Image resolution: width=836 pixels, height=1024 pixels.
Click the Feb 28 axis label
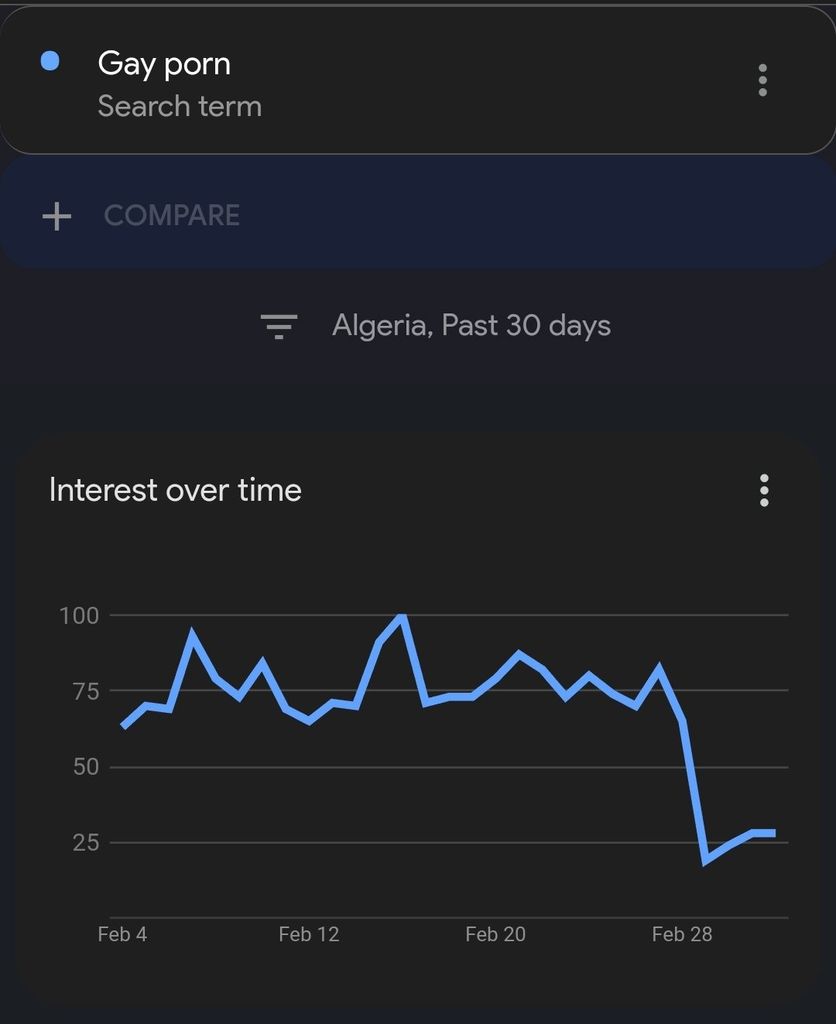tap(682, 935)
